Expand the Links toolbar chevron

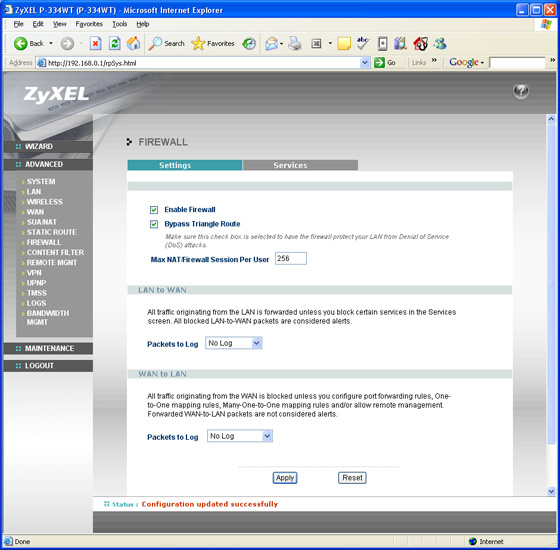point(434,60)
